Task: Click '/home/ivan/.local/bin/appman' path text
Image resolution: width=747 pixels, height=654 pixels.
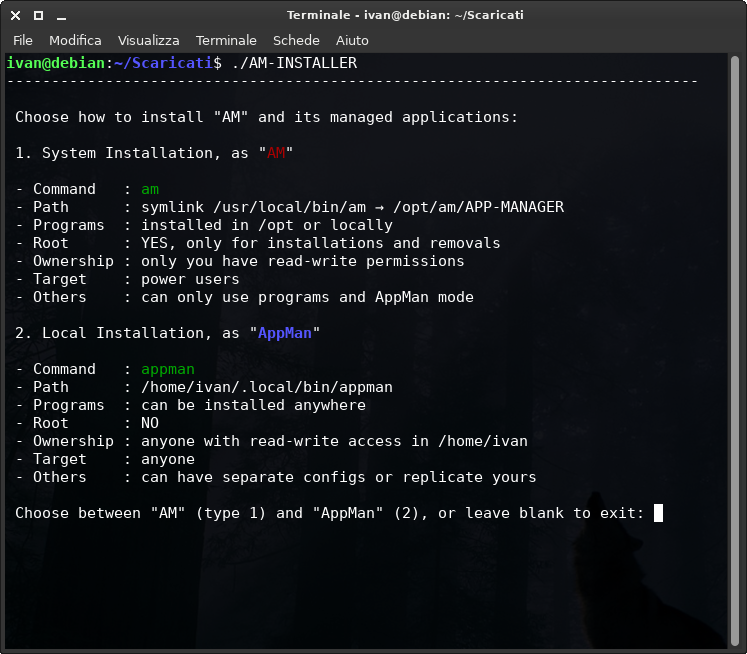Action: coord(267,387)
